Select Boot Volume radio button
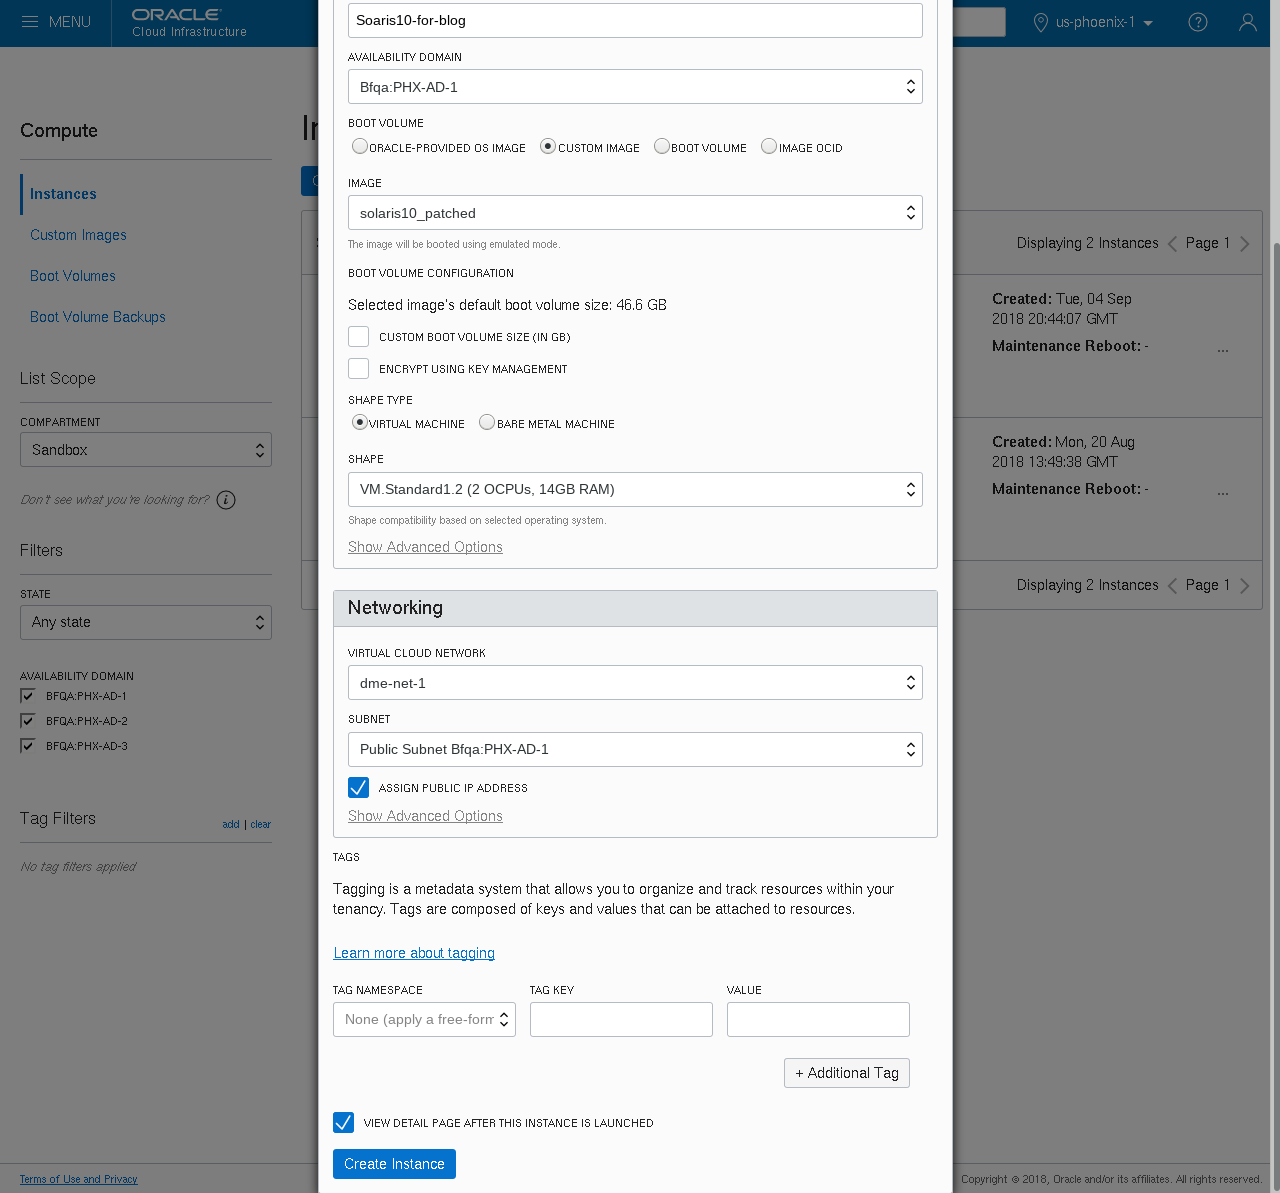This screenshot has height=1193, width=1280. click(662, 146)
